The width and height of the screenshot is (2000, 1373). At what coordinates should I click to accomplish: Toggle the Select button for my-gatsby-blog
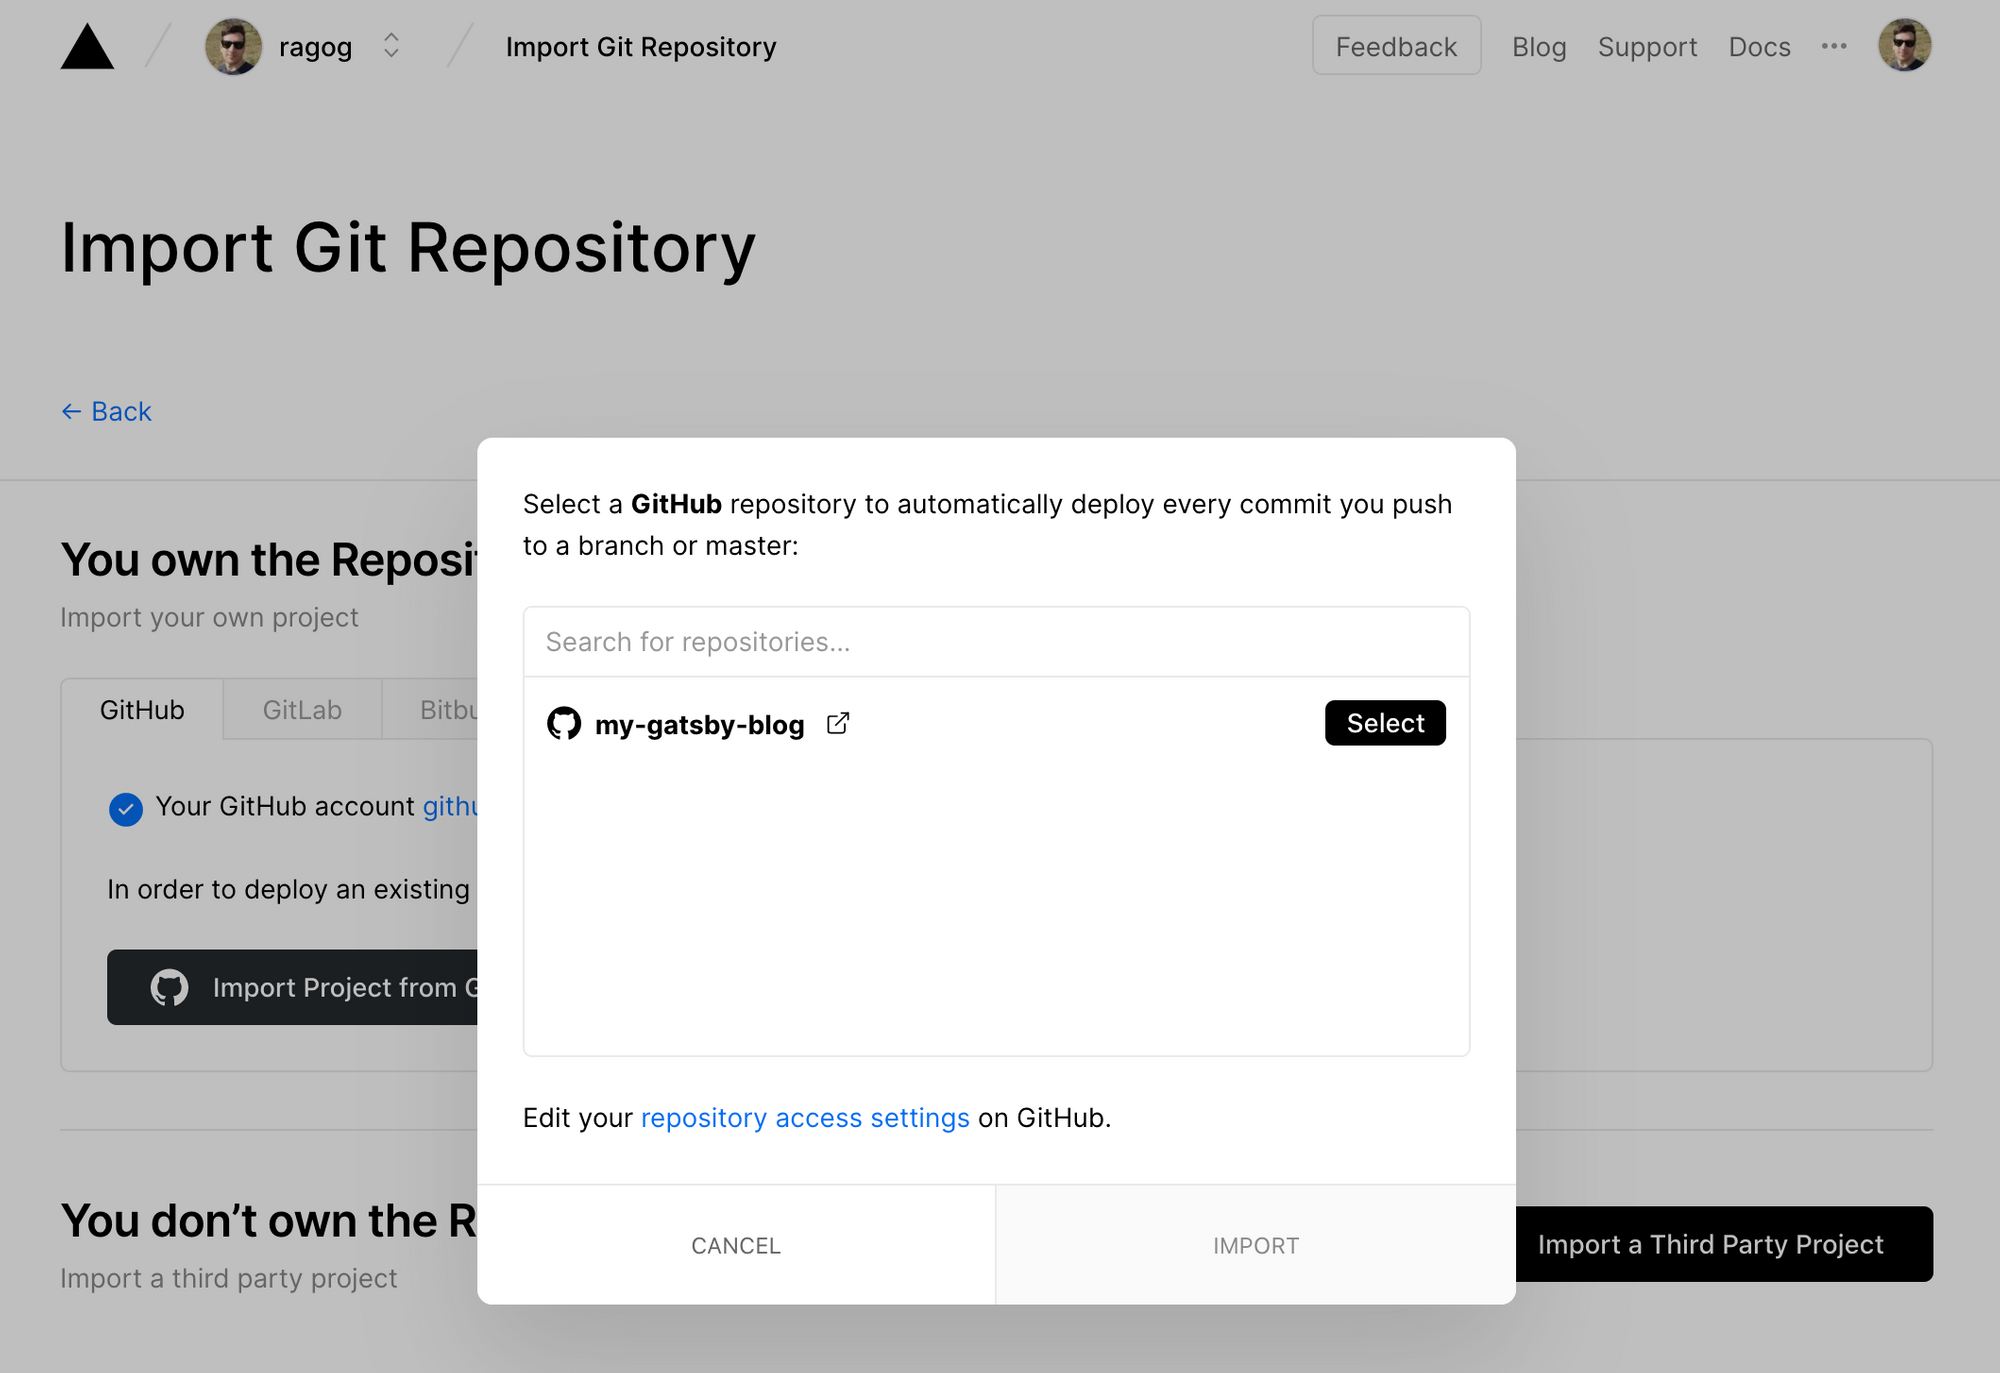(x=1385, y=722)
